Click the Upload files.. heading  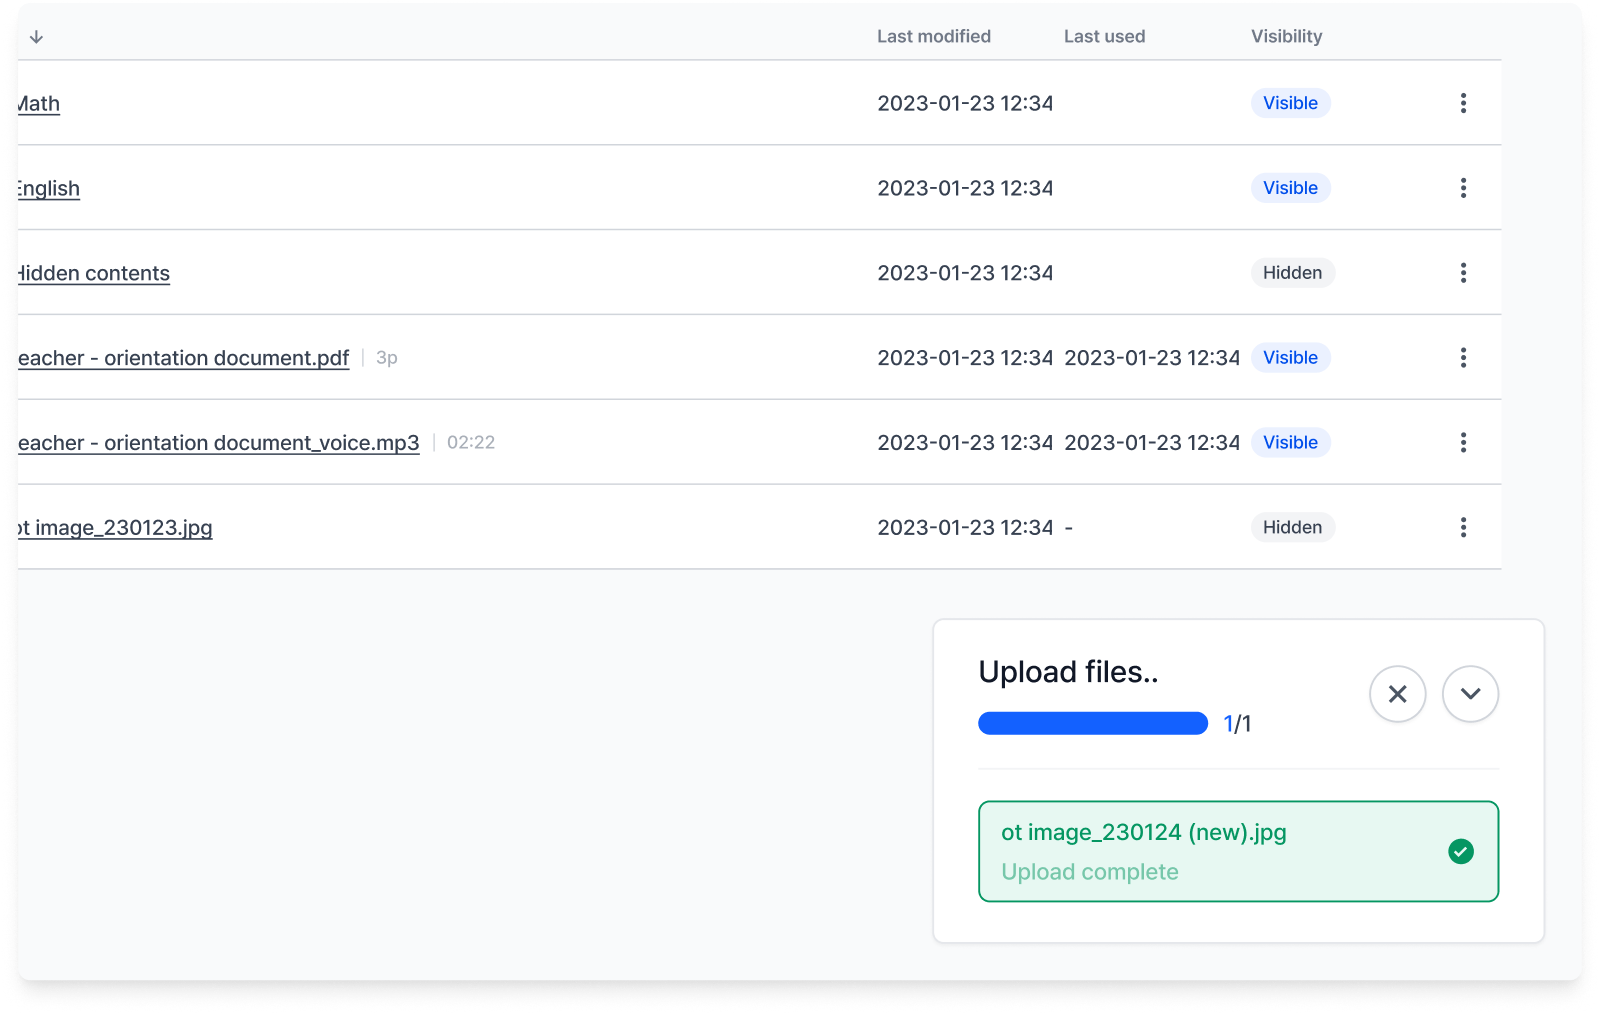[1068, 672]
